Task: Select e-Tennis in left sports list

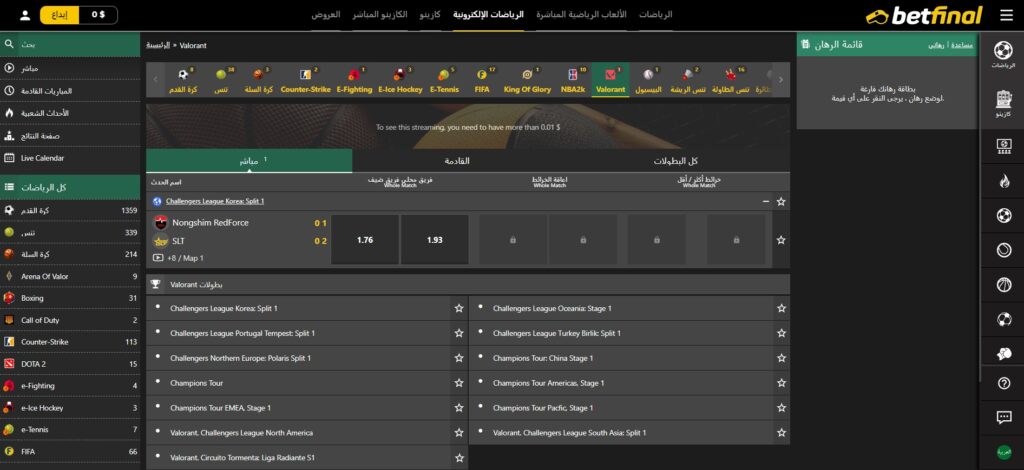Action: [71, 430]
